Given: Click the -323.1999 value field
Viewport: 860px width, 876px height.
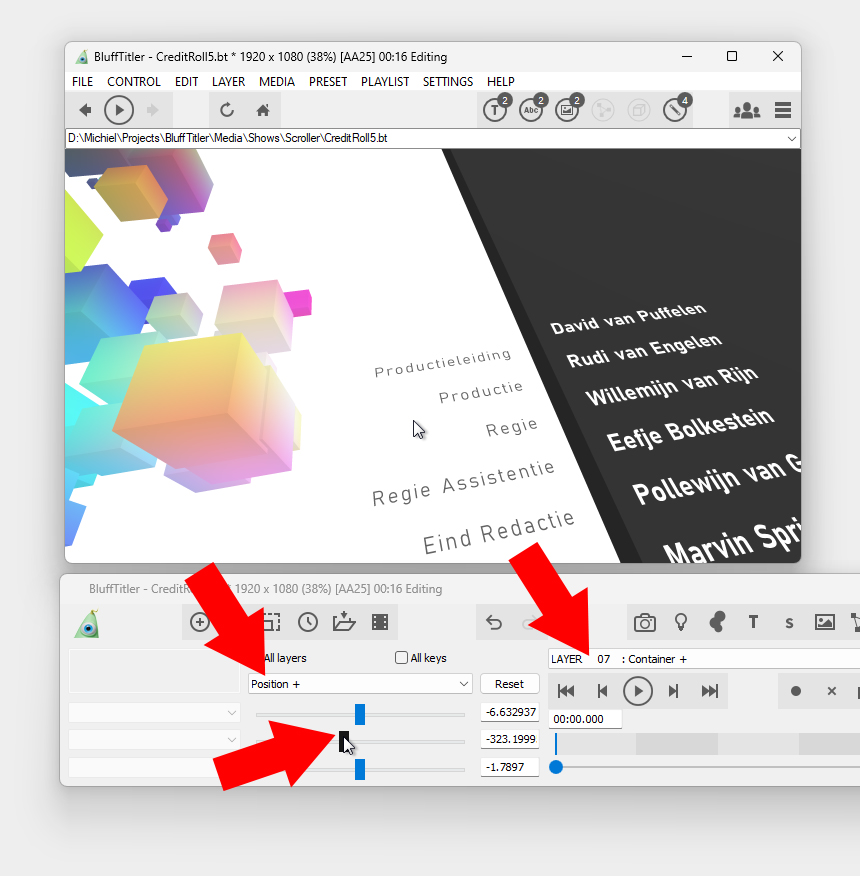Looking at the screenshot, I should pyautogui.click(x=510, y=739).
